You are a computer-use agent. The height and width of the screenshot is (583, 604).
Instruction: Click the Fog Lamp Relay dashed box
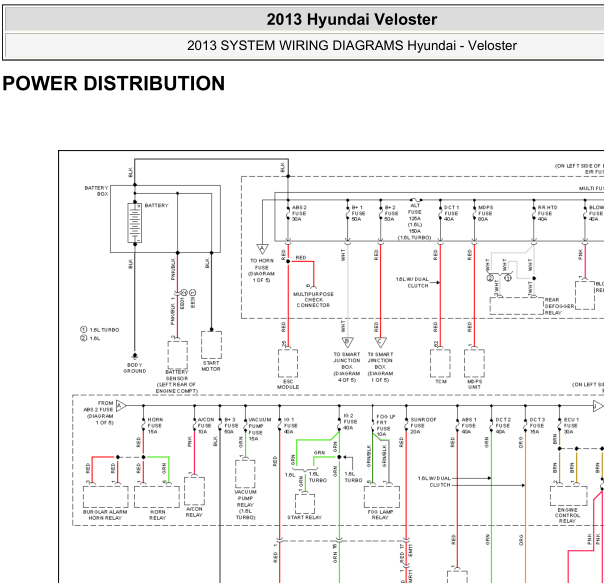tap(382, 497)
